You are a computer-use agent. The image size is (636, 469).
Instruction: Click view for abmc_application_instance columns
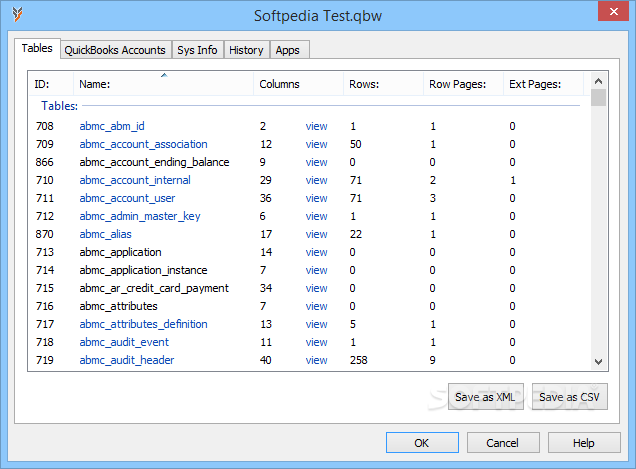(x=316, y=270)
